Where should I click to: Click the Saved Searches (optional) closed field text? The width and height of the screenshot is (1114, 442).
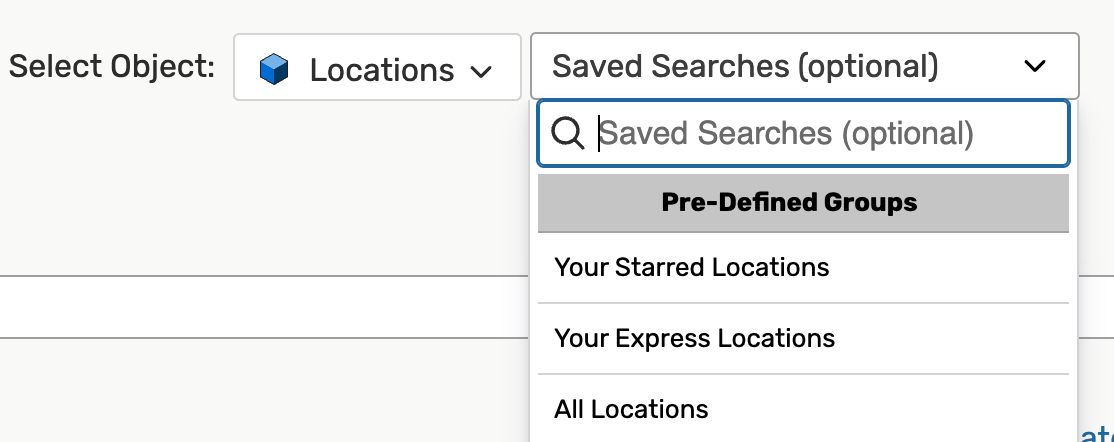(745, 67)
